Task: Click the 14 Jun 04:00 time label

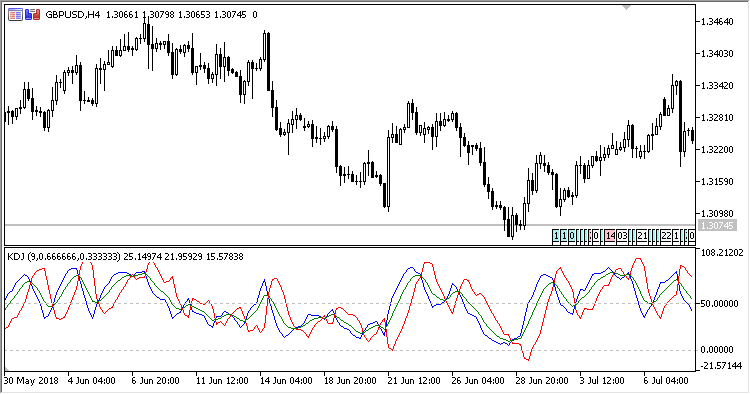Action: click(x=286, y=381)
